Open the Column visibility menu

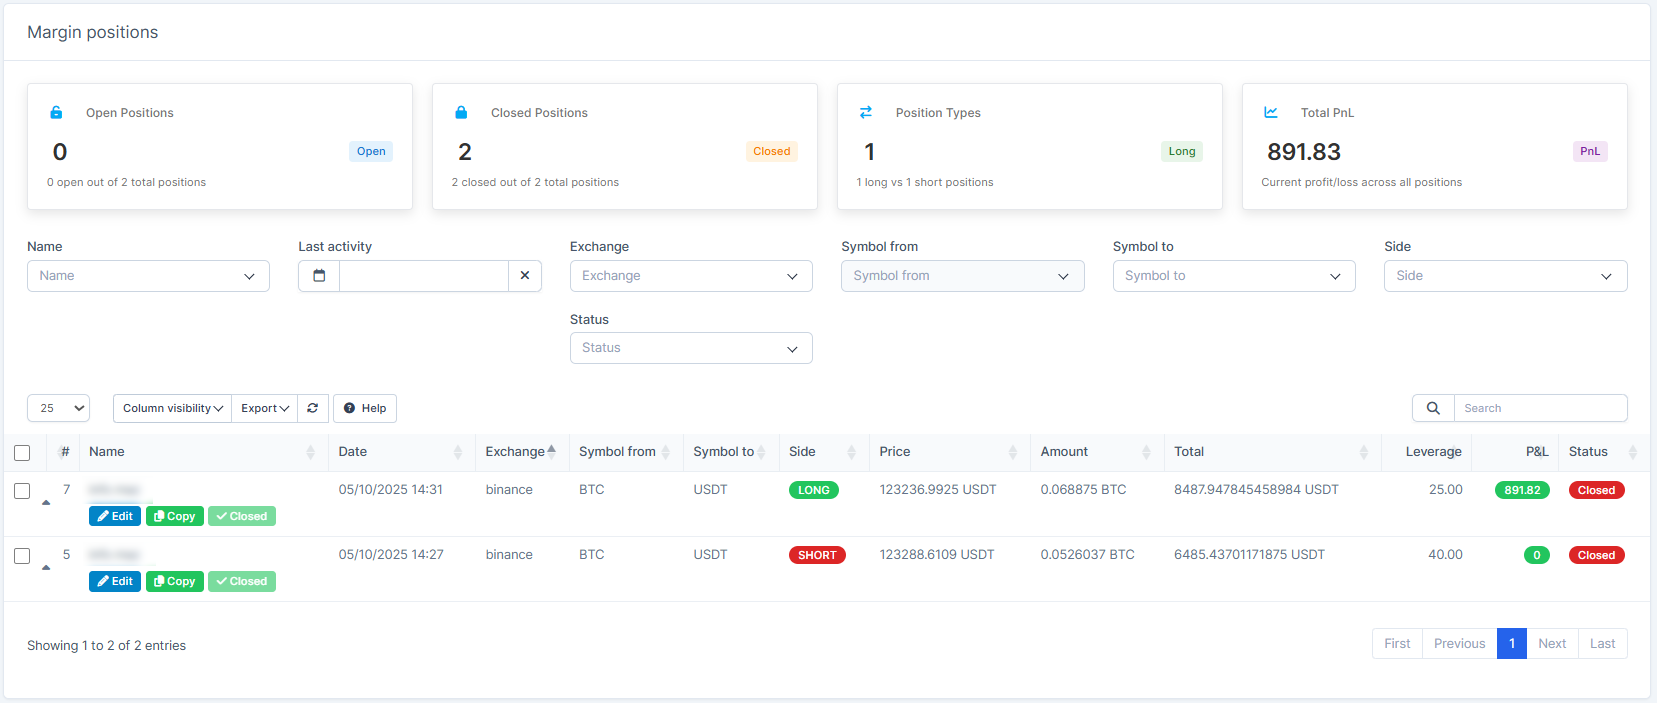(172, 408)
